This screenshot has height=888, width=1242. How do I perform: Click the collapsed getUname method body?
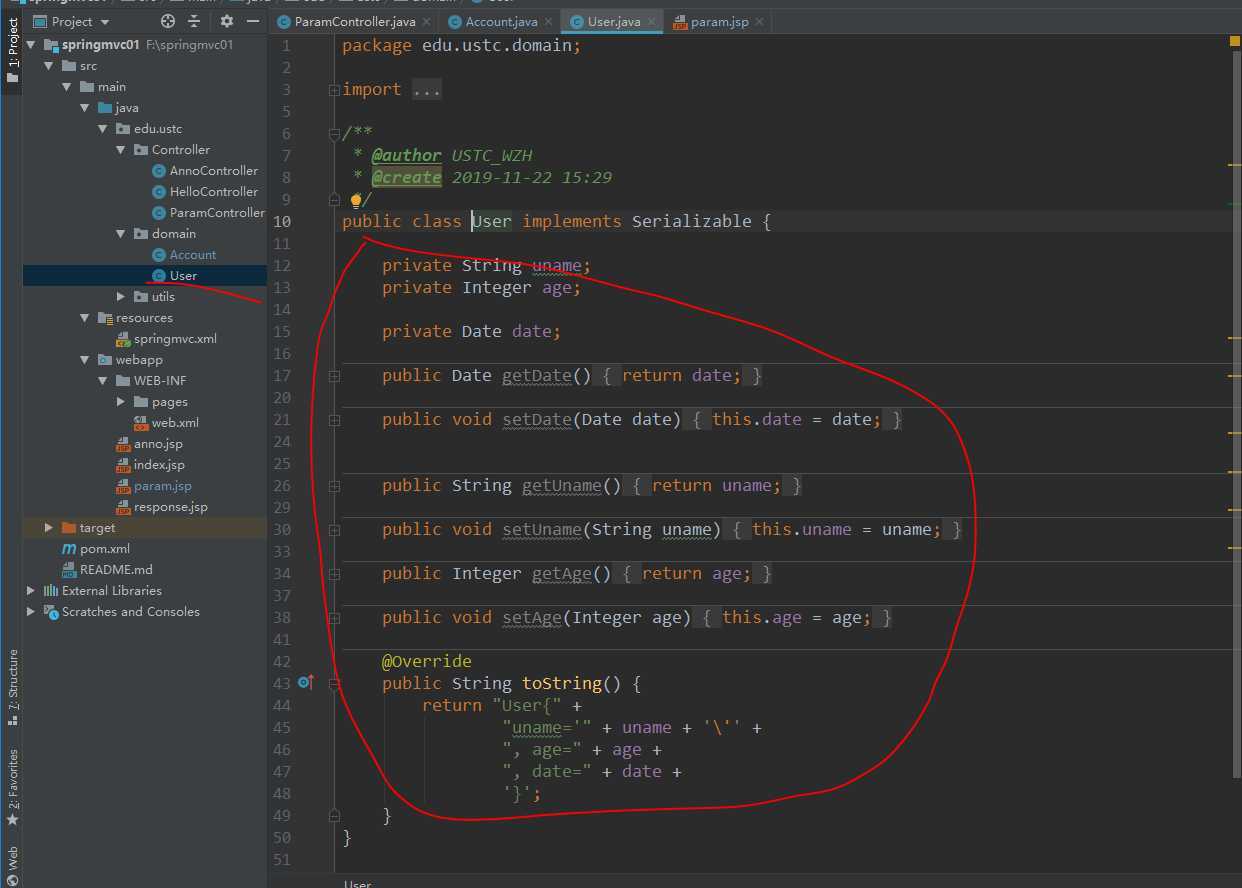click(x=717, y=486)
